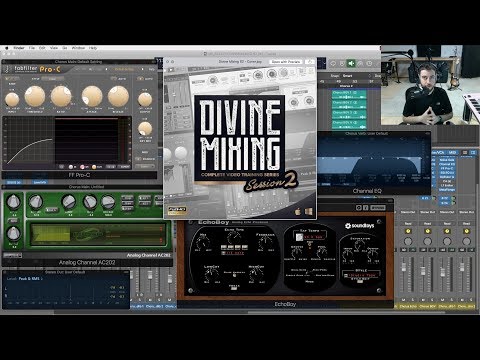The image size is (480, 360).
Task: Open the Channel EQ plugin slot in mixer
Action: point(447,164)
